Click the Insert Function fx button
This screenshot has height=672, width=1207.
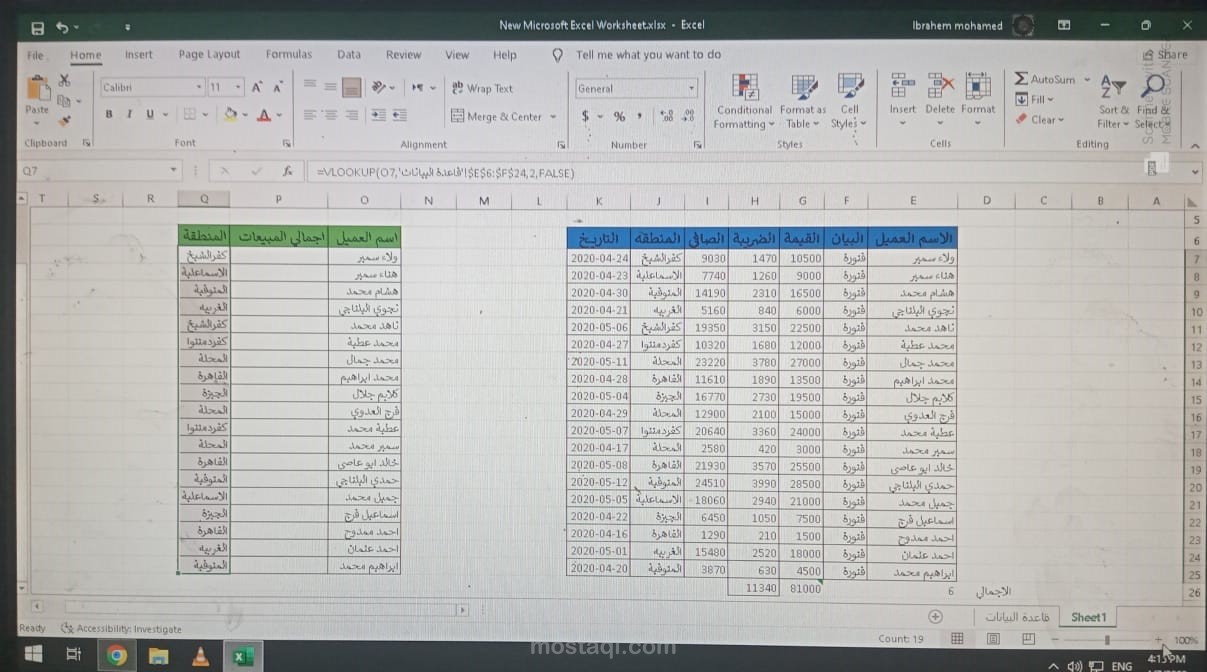coord(287,172)
